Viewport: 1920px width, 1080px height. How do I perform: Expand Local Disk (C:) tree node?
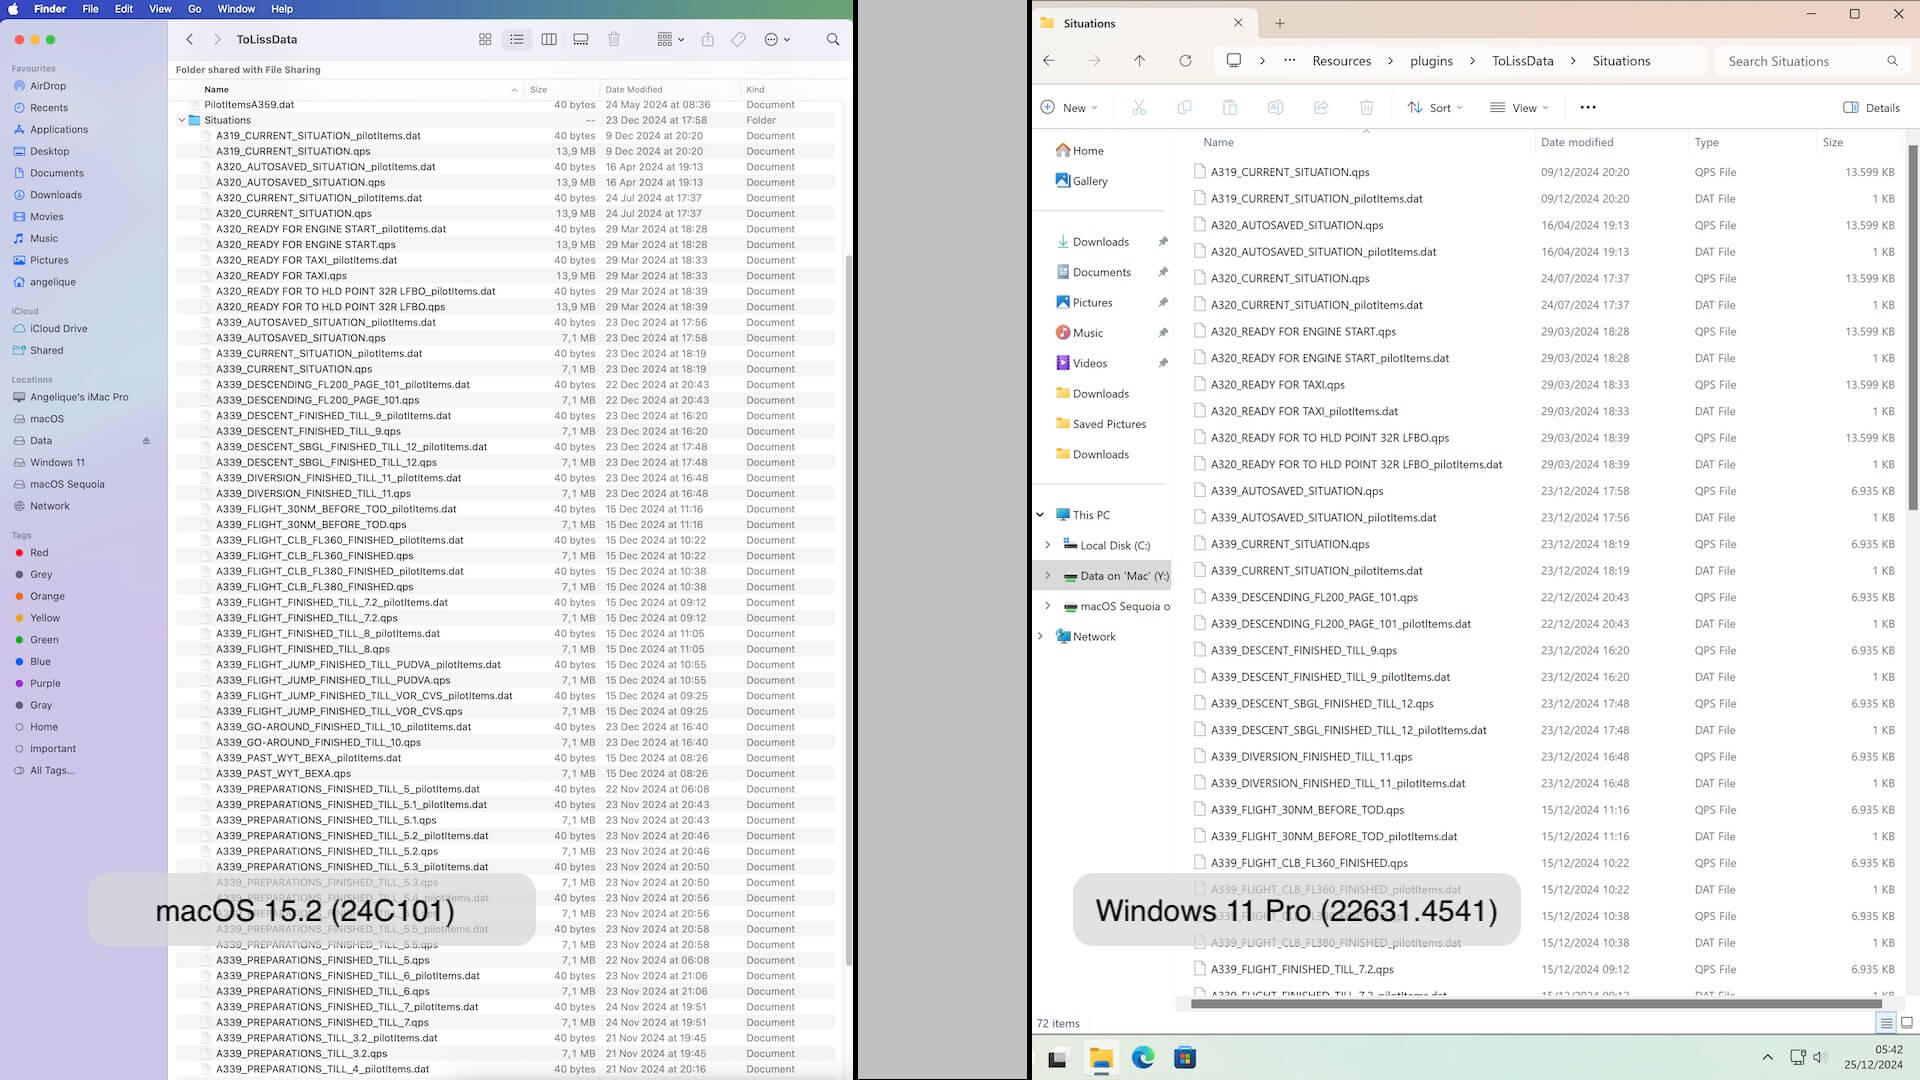coord(1047,545)
